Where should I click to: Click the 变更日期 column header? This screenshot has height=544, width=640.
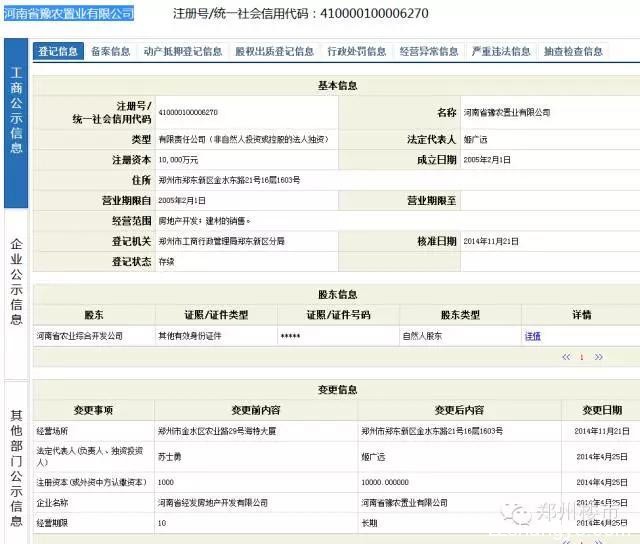(602, 410)
